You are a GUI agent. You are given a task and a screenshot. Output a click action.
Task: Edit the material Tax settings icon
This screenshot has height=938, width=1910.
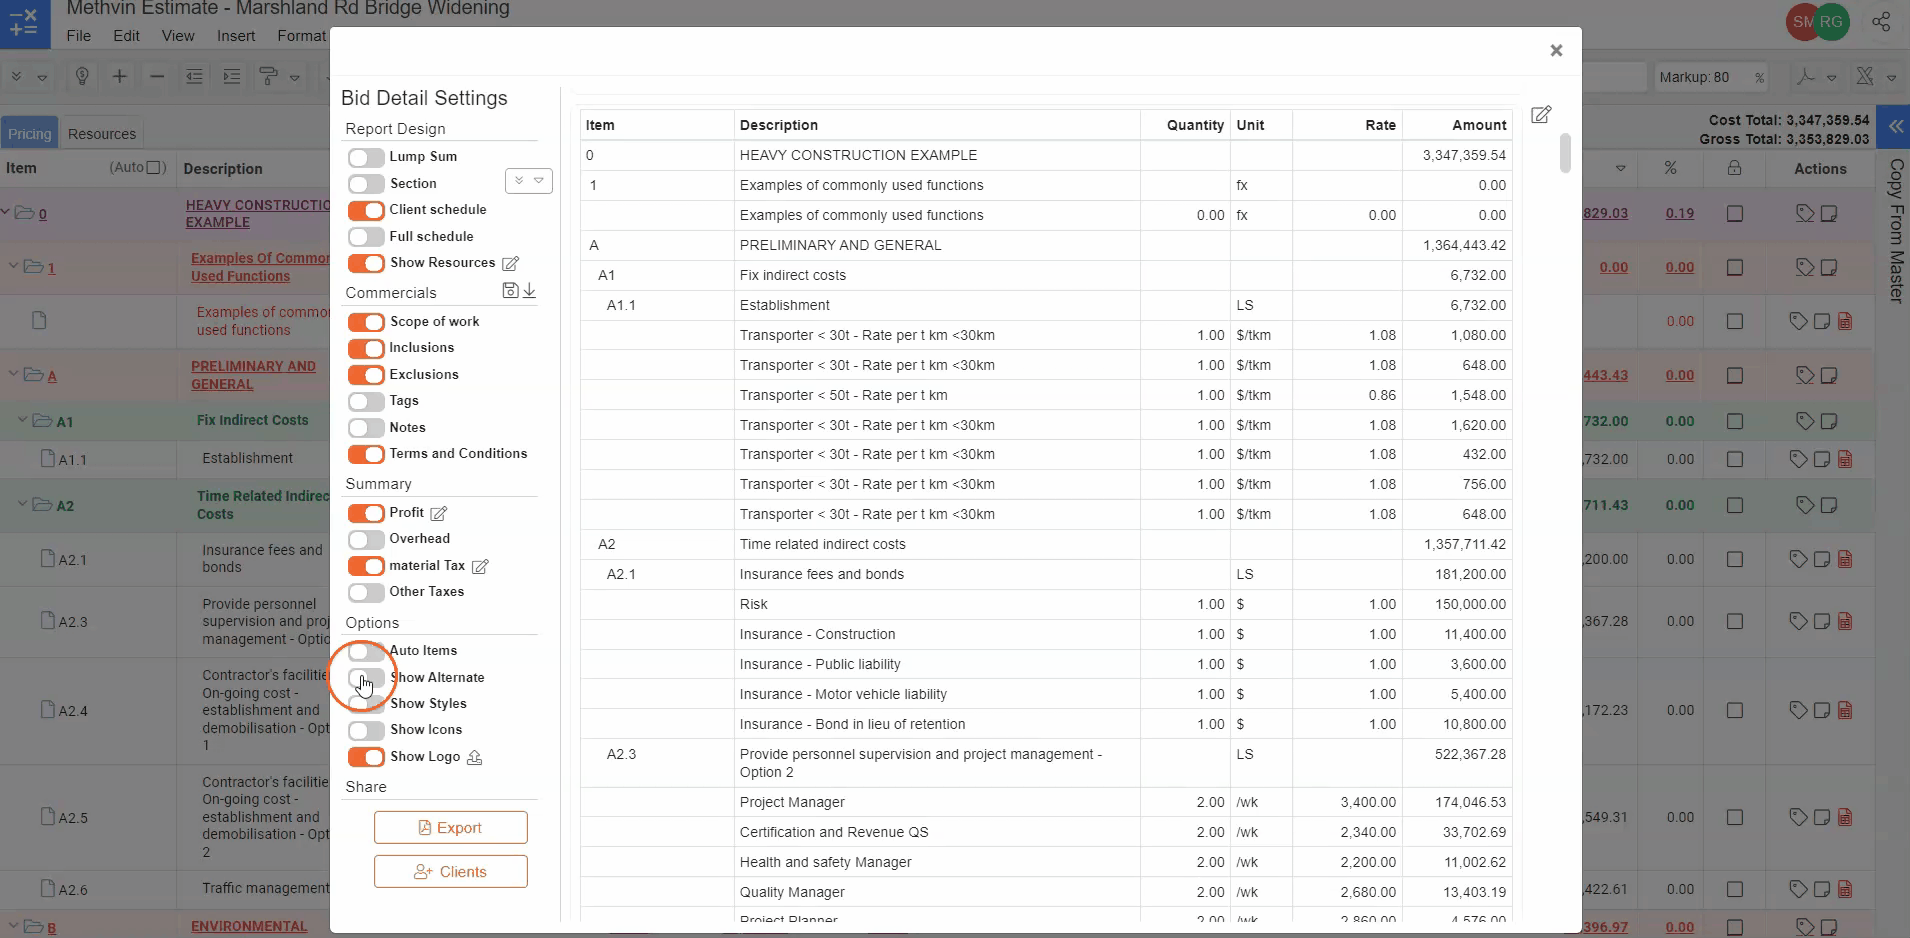click(x=480, y=567)
